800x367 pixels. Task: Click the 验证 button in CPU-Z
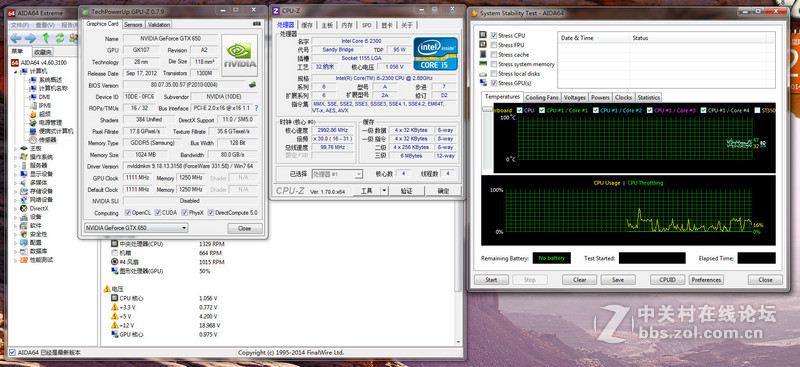(x=406, y=191)
